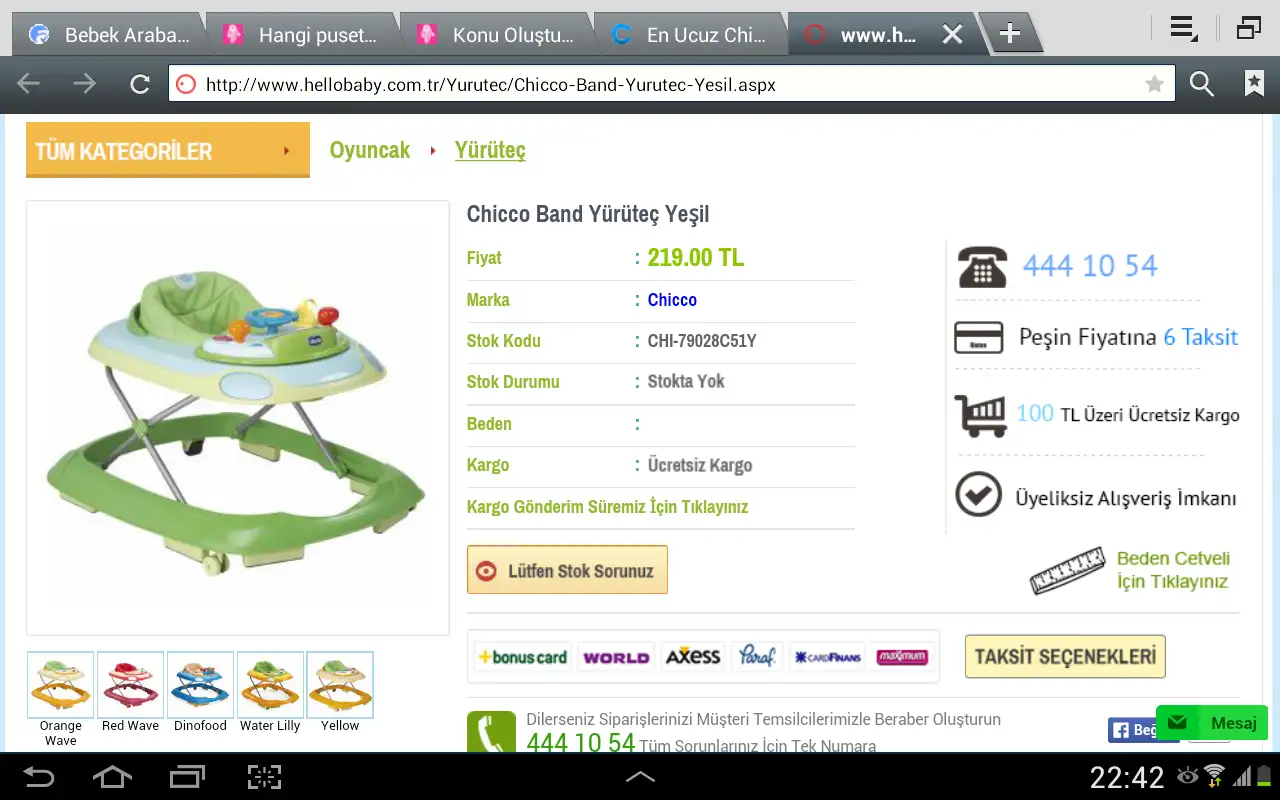
Task: Expand the bottom navigation bar chevron
Action: (640, 777)
